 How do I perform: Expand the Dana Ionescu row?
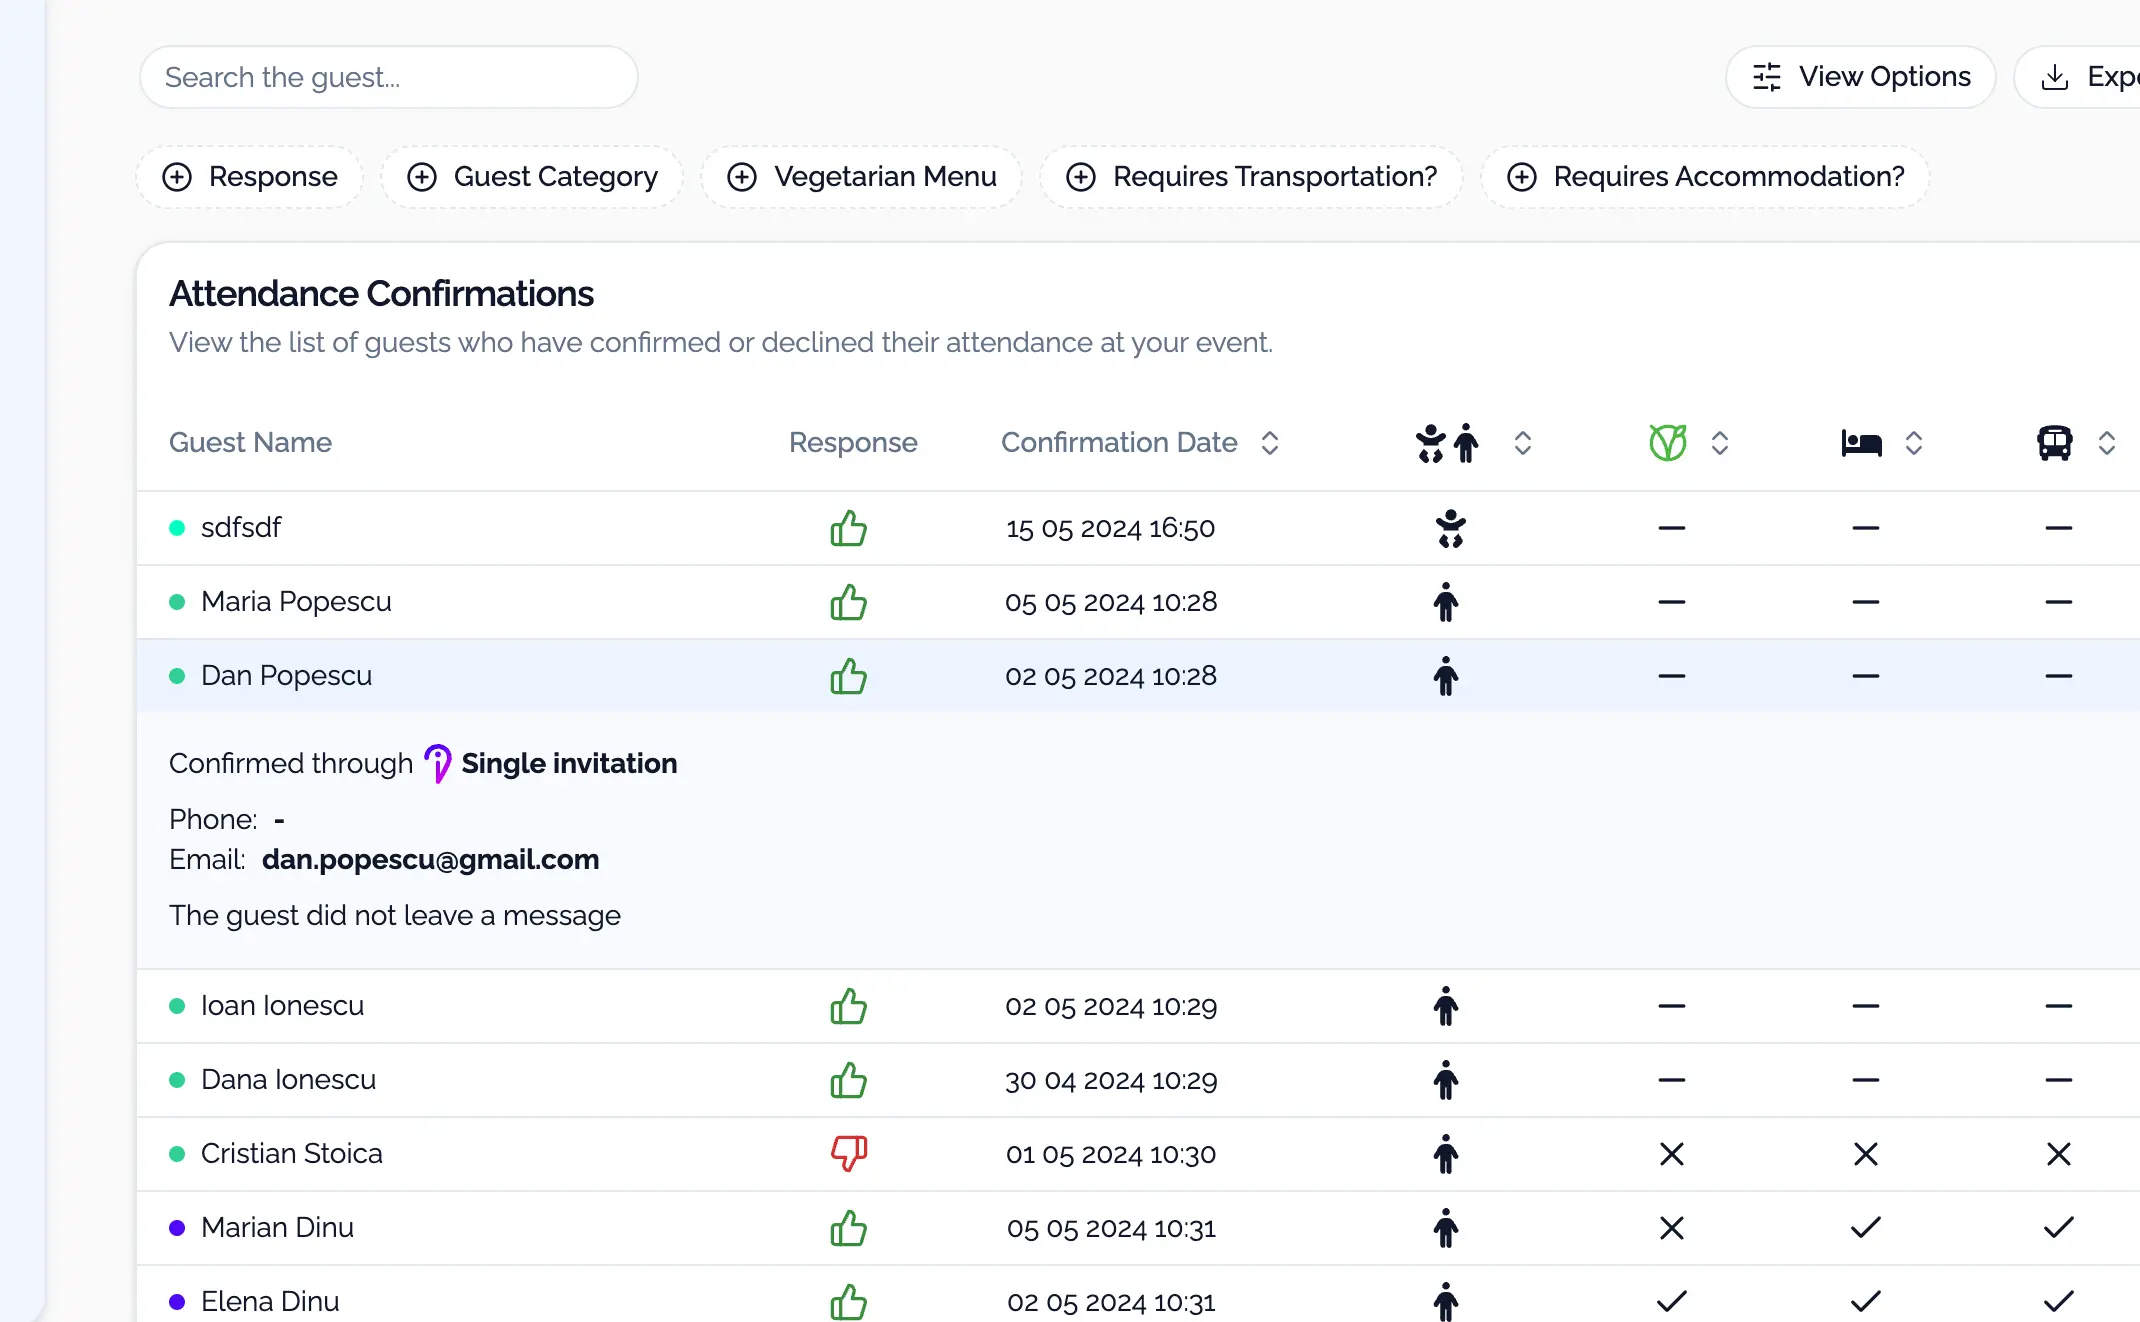[1138, 1080]
